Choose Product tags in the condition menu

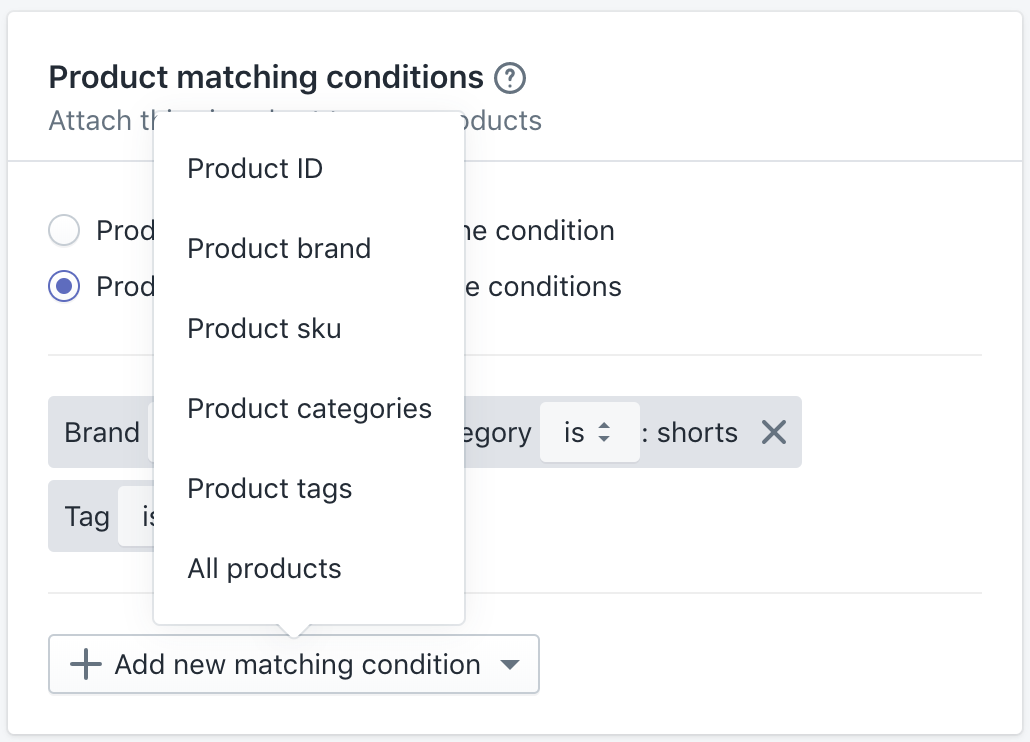[x=269, y=488]
